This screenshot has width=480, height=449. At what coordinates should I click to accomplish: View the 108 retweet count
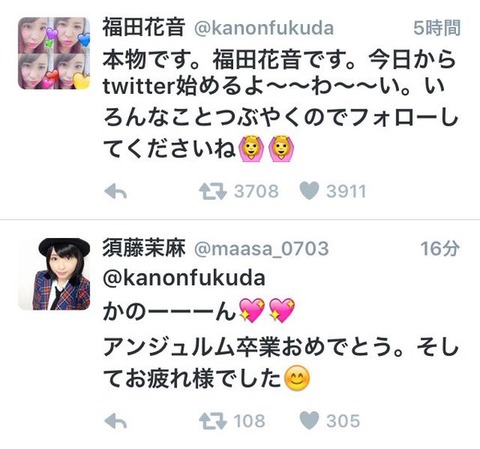(x=250, y=421)
